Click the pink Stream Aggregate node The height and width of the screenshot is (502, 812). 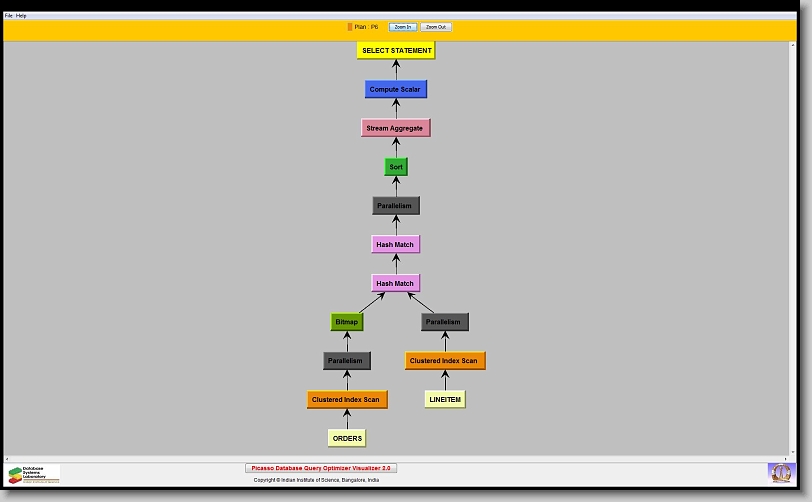[x=395, y=128]
